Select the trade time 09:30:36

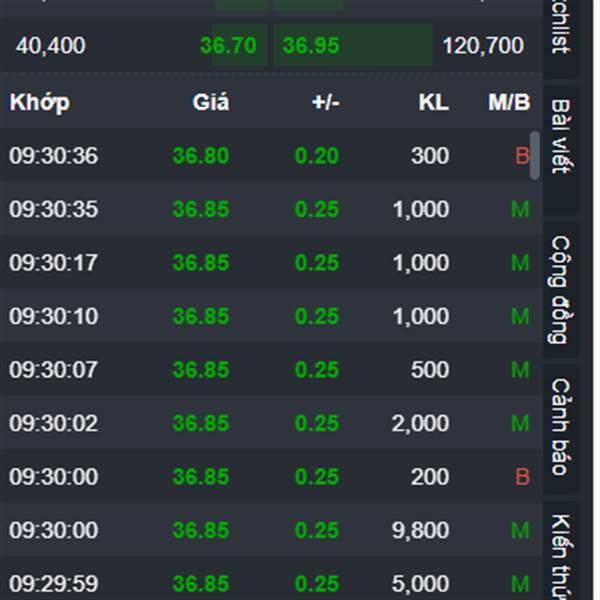coord(54,156)
